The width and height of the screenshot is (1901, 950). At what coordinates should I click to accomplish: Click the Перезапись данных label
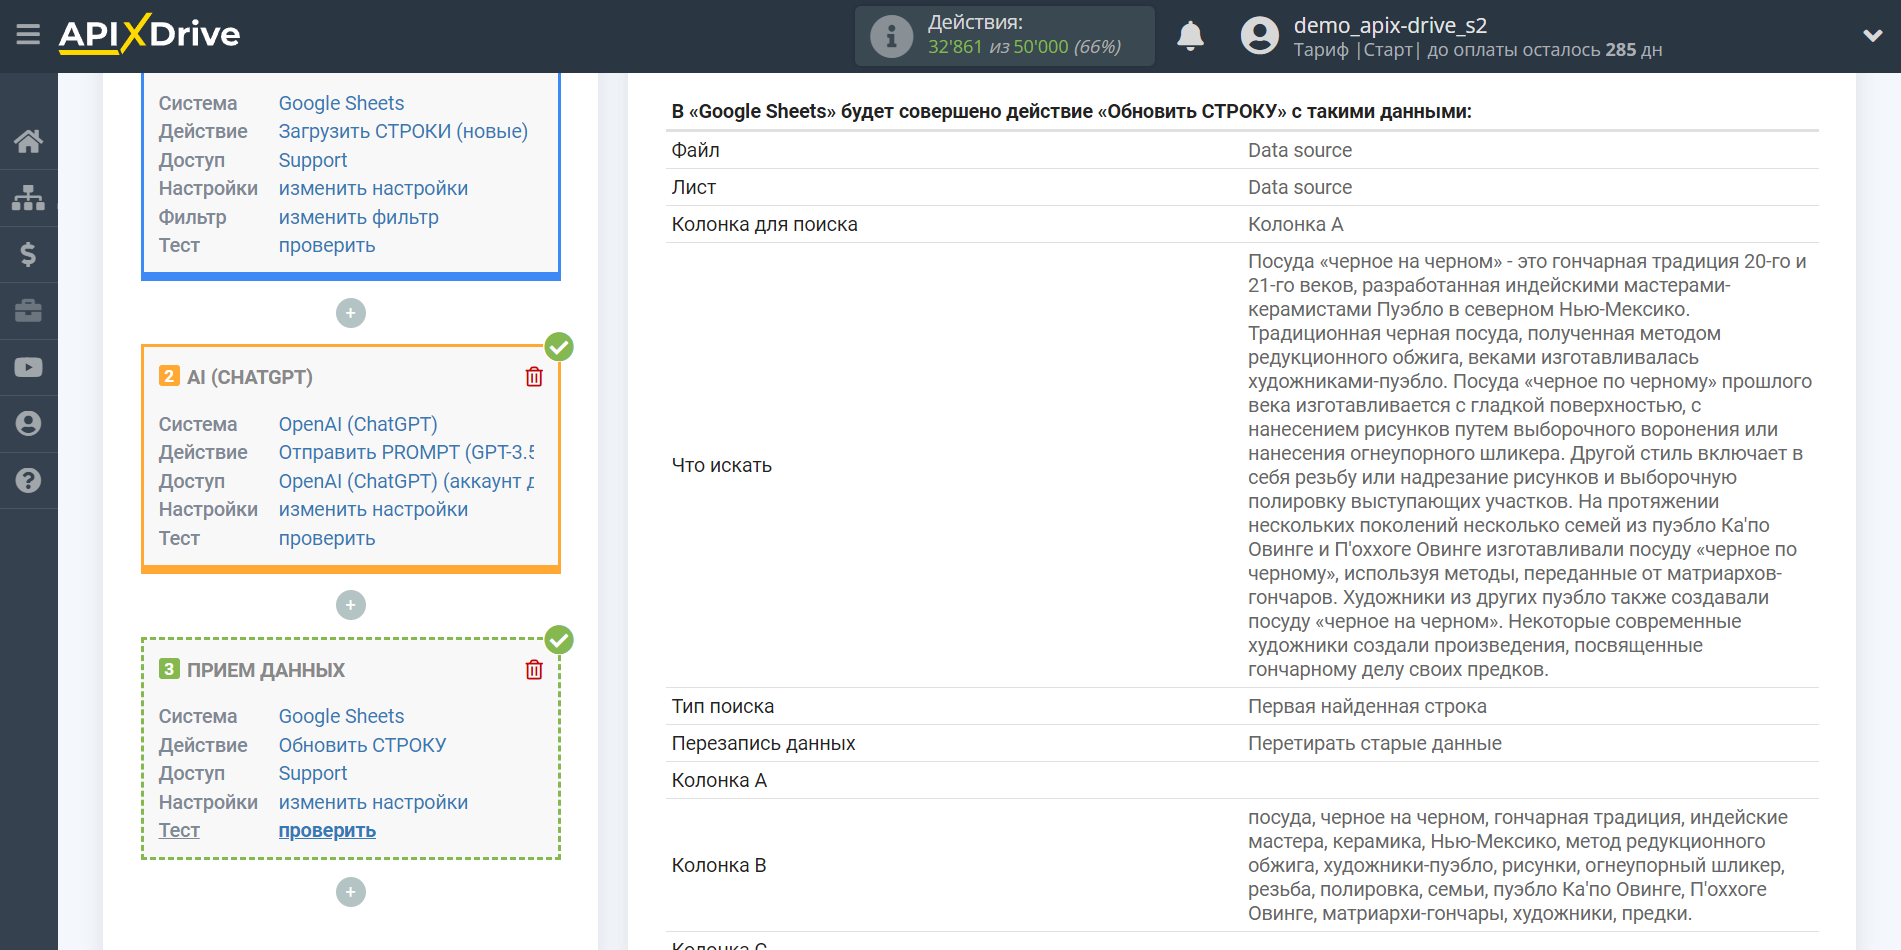coord(763,743)
